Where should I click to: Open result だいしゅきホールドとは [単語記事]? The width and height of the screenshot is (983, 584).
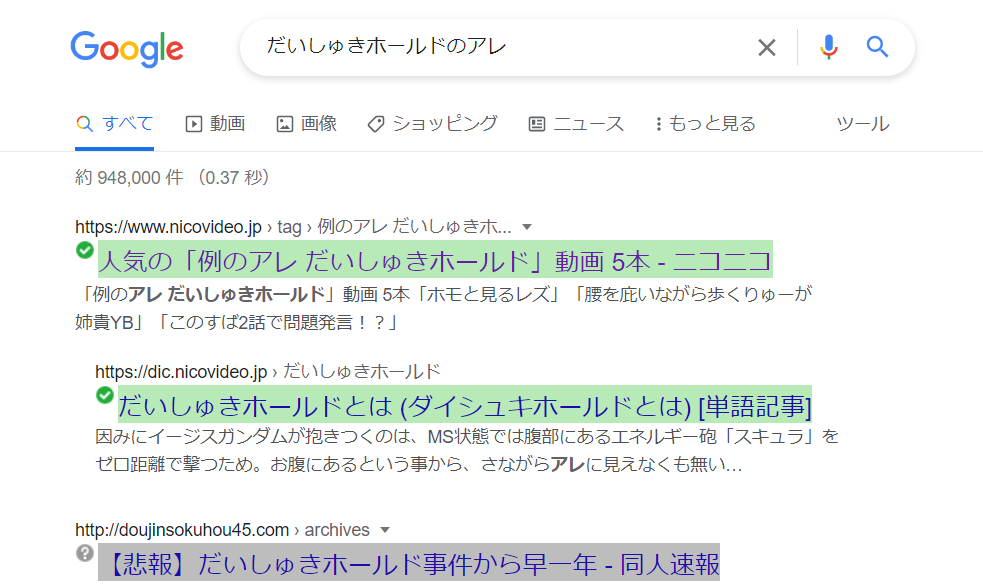pos(465,405)
